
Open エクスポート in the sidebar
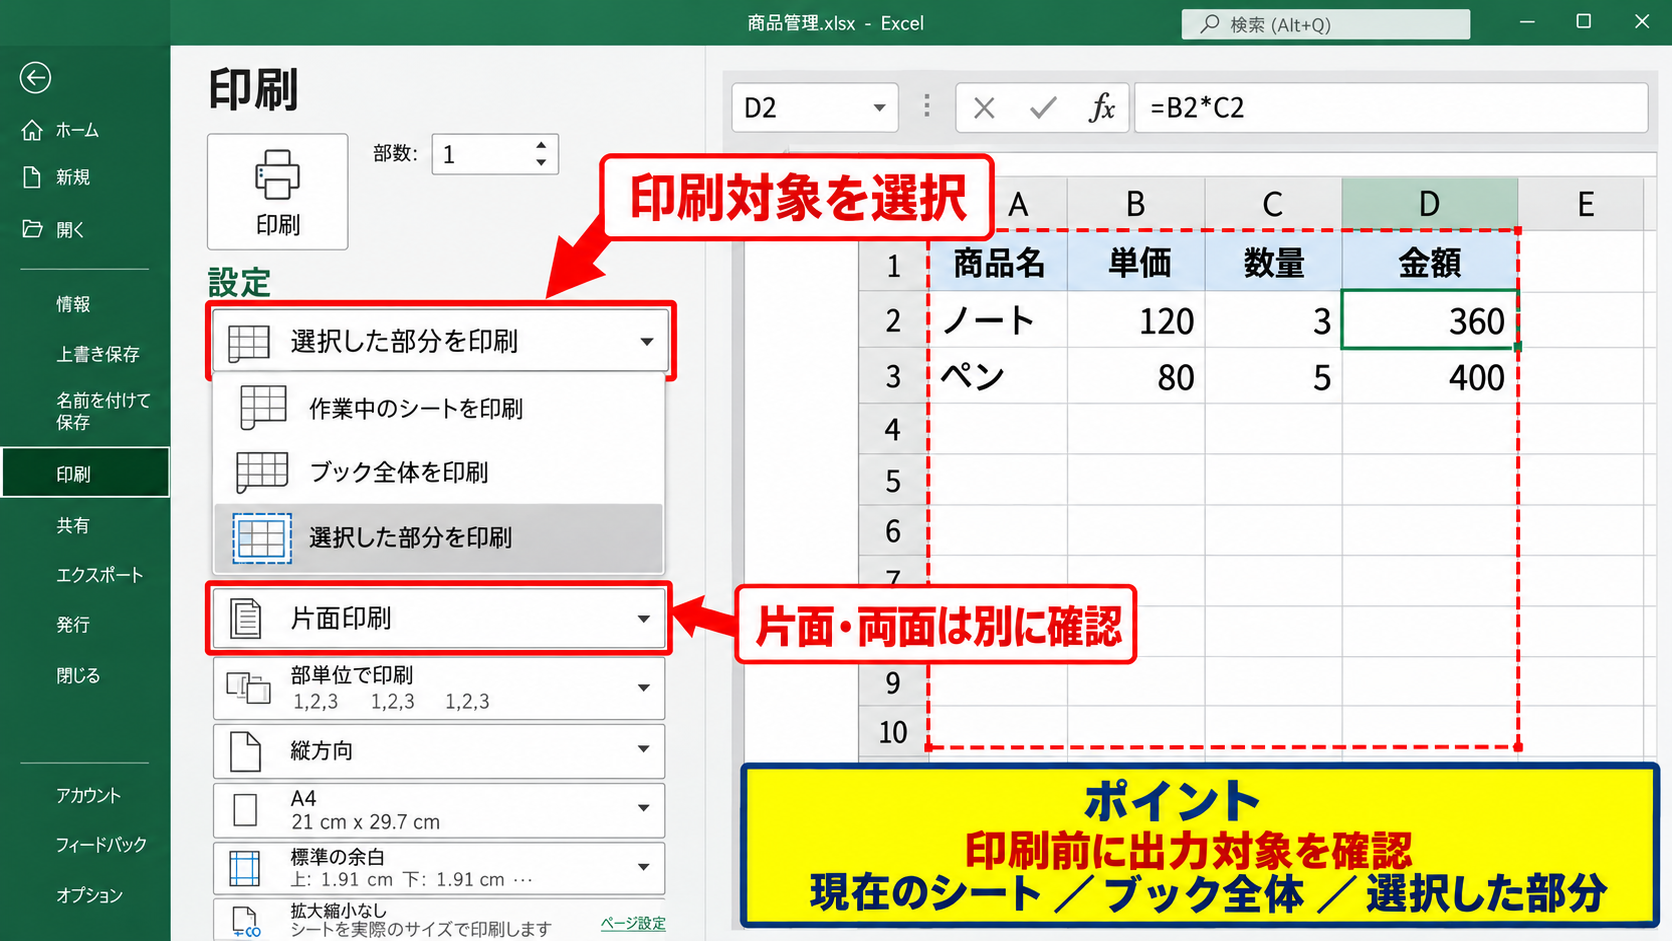pos(100,575)
